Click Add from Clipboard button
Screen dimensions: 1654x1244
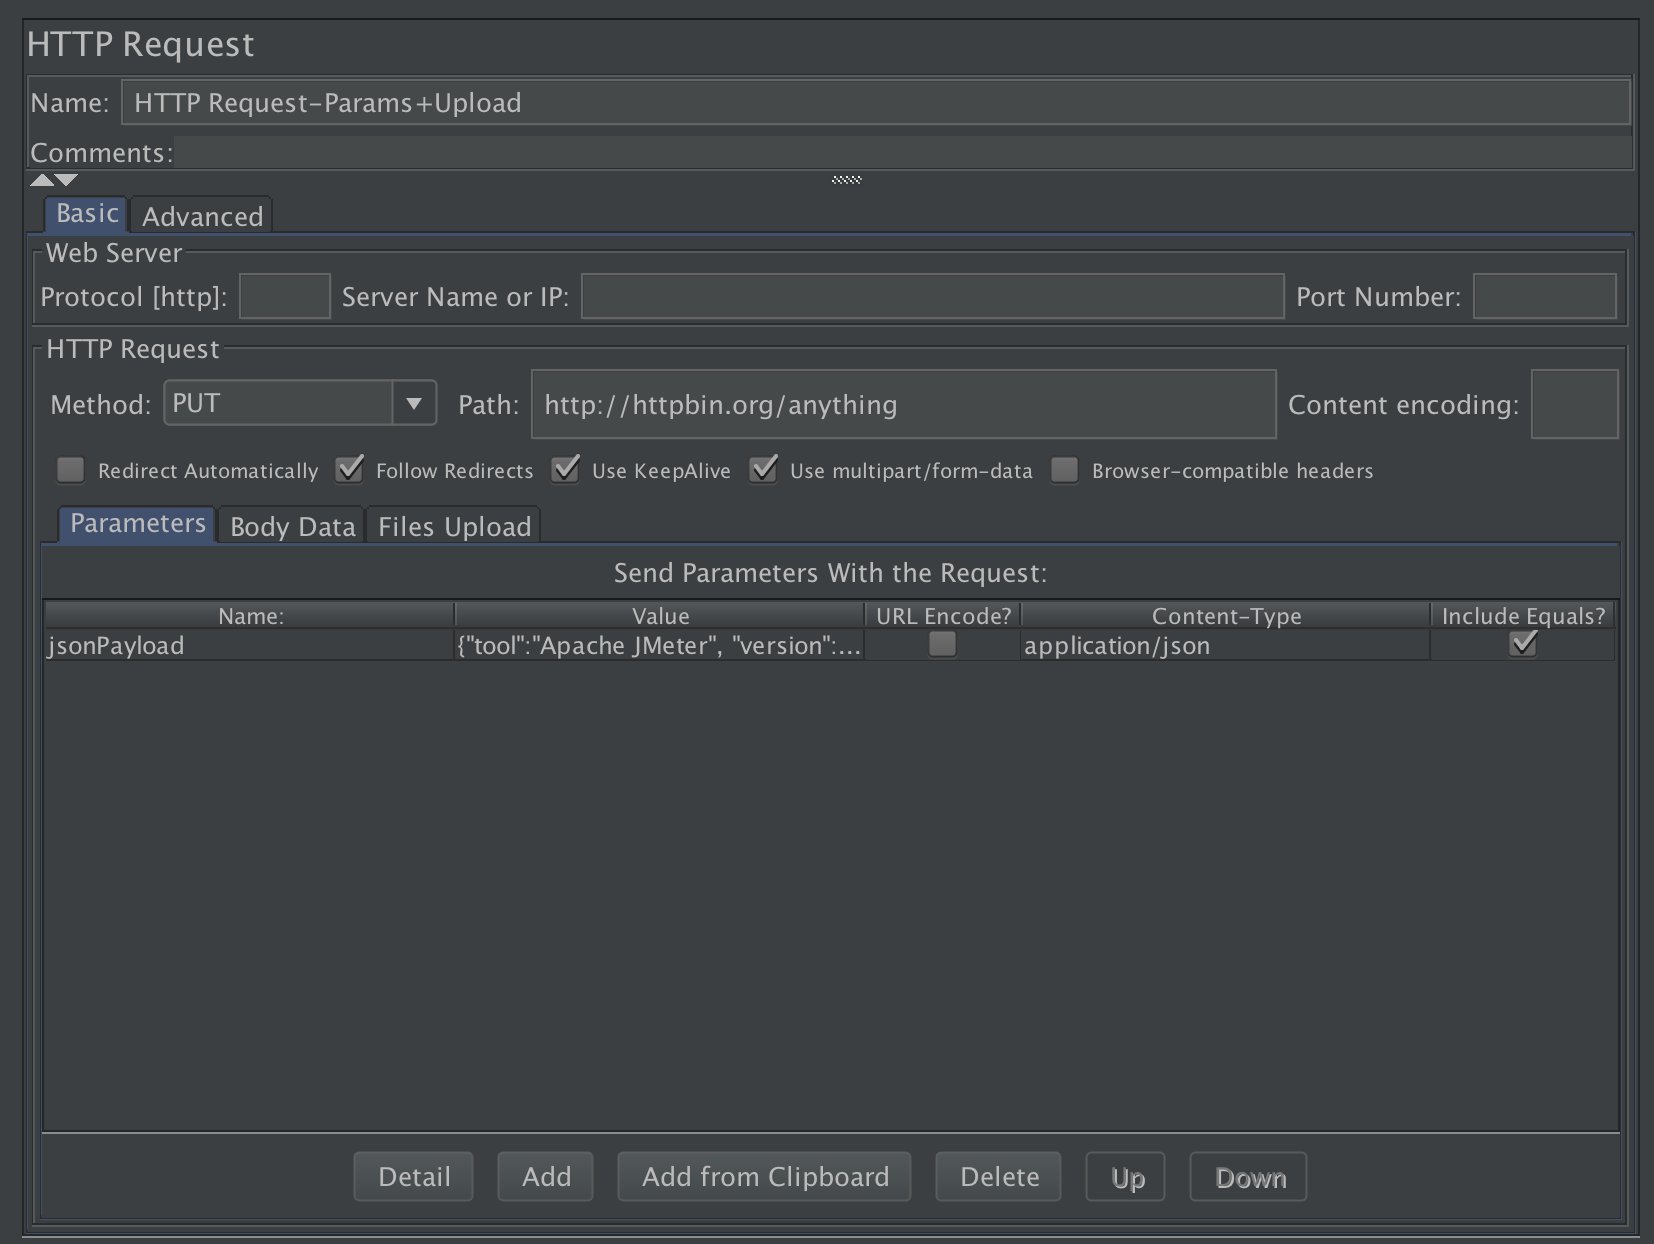(765, 1177)
